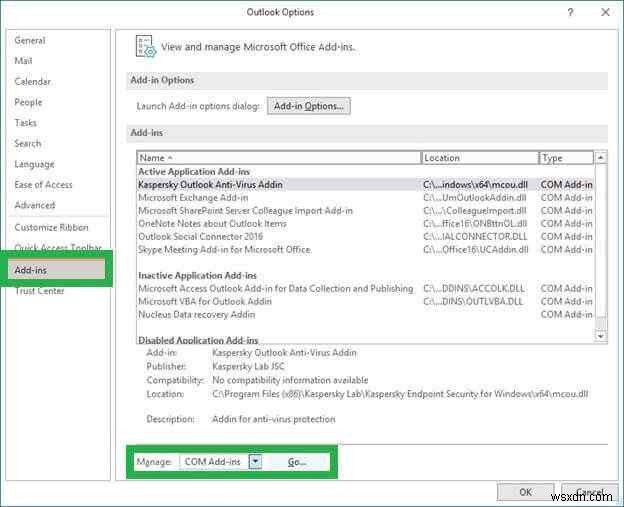Click the C:\...indows\x64\mcou.dll location cell
The width and height of the screenshot is (624, 507).
click(476, 185)
